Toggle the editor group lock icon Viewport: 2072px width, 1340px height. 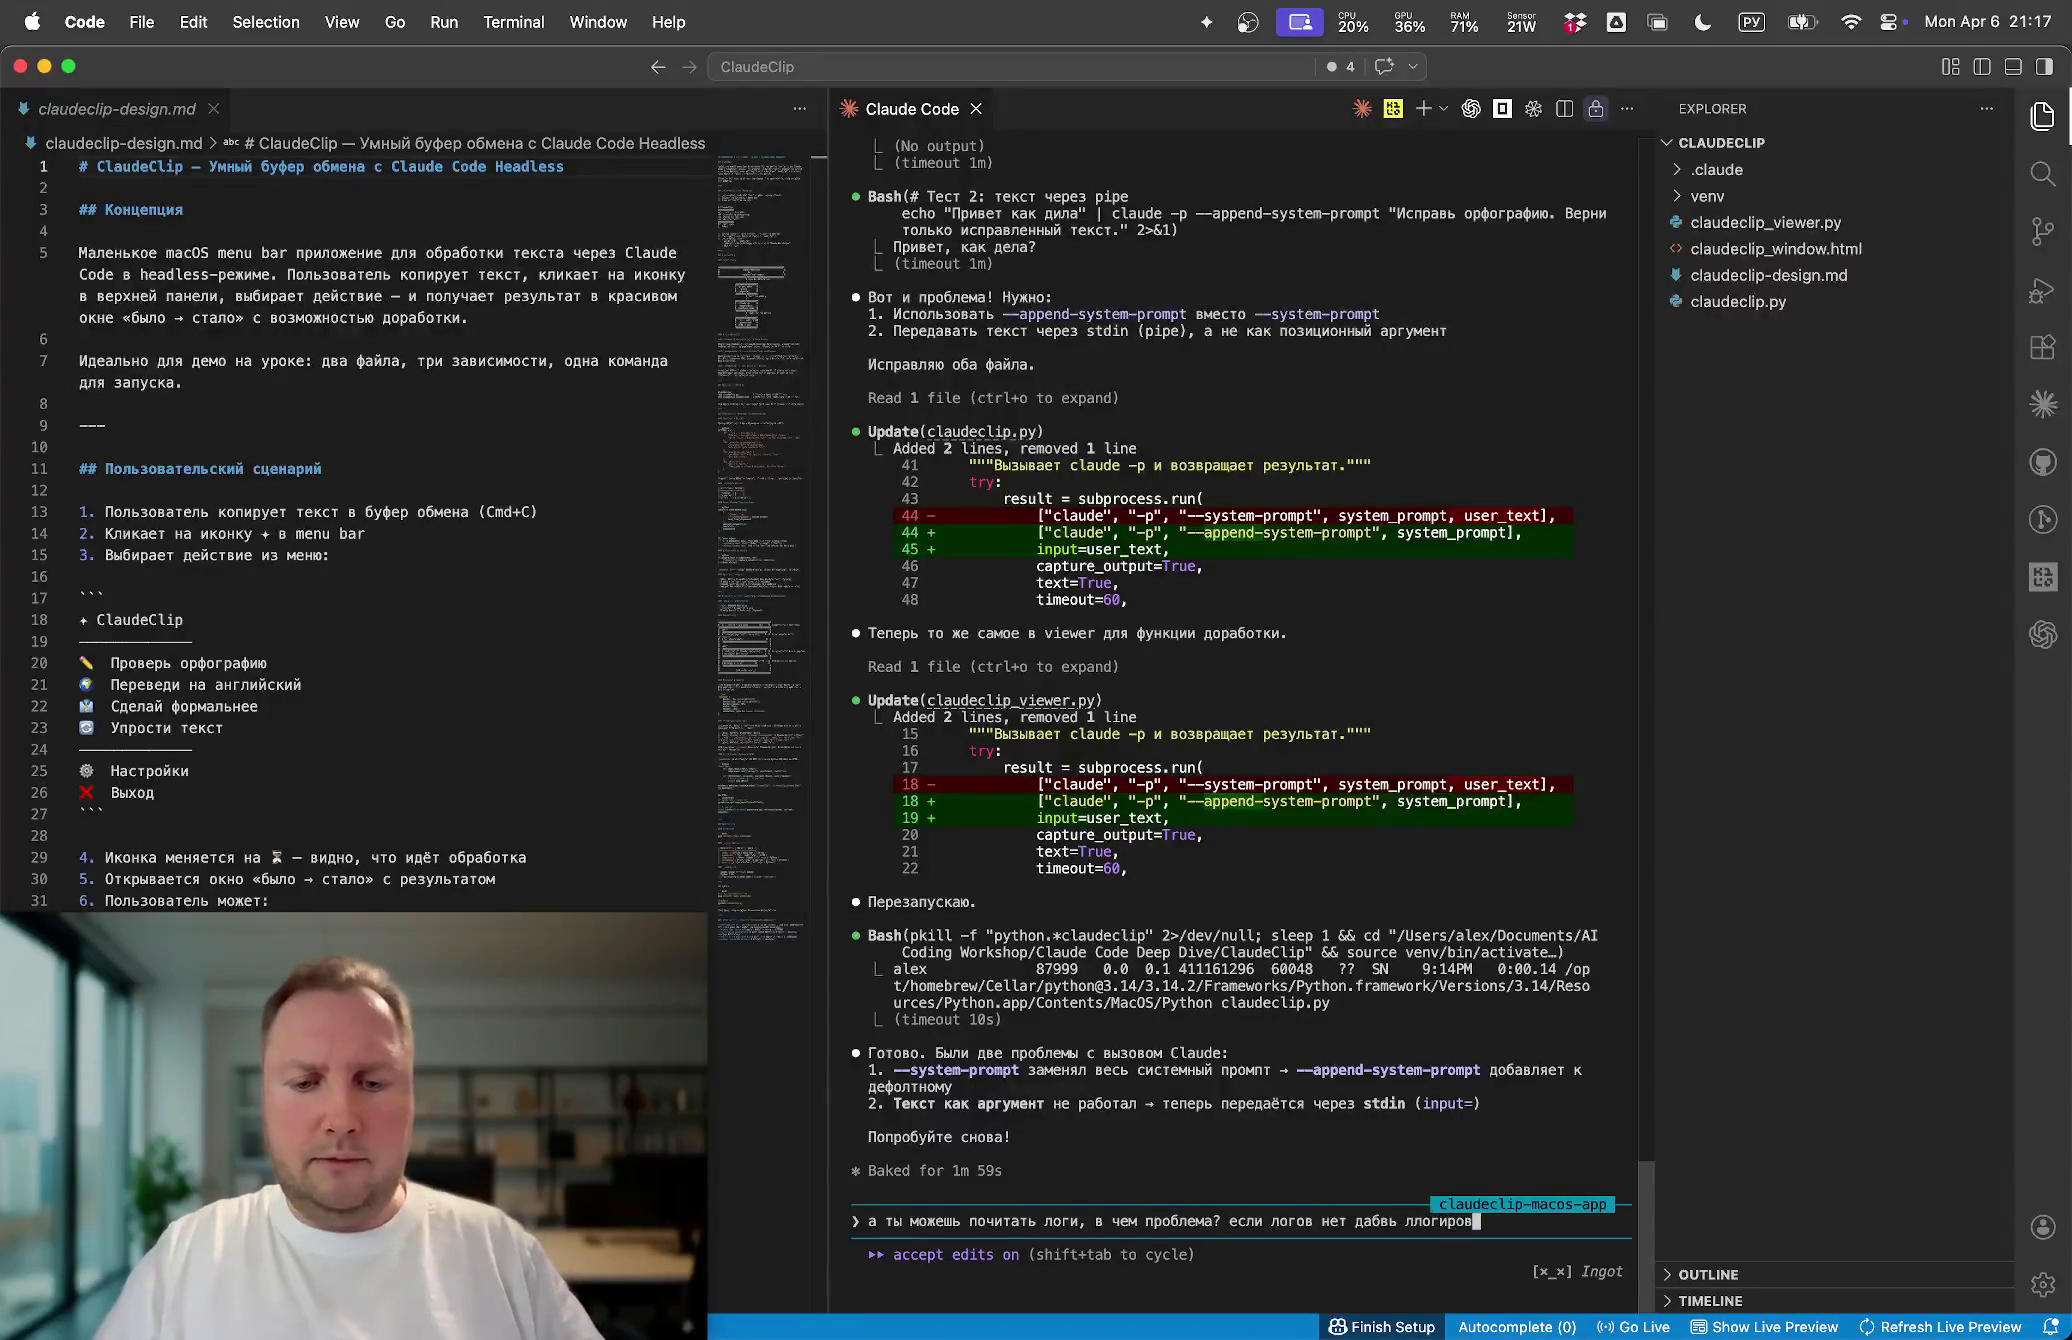[x=1596, y=109]
